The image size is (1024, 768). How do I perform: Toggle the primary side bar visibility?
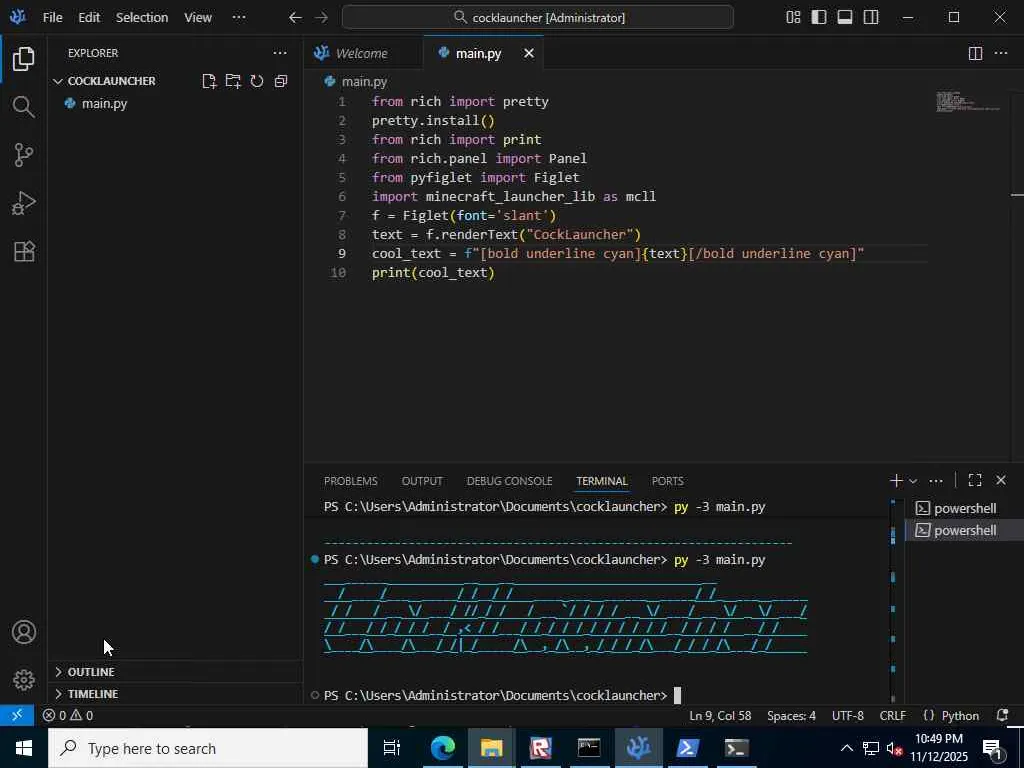(x=818, y=18)
